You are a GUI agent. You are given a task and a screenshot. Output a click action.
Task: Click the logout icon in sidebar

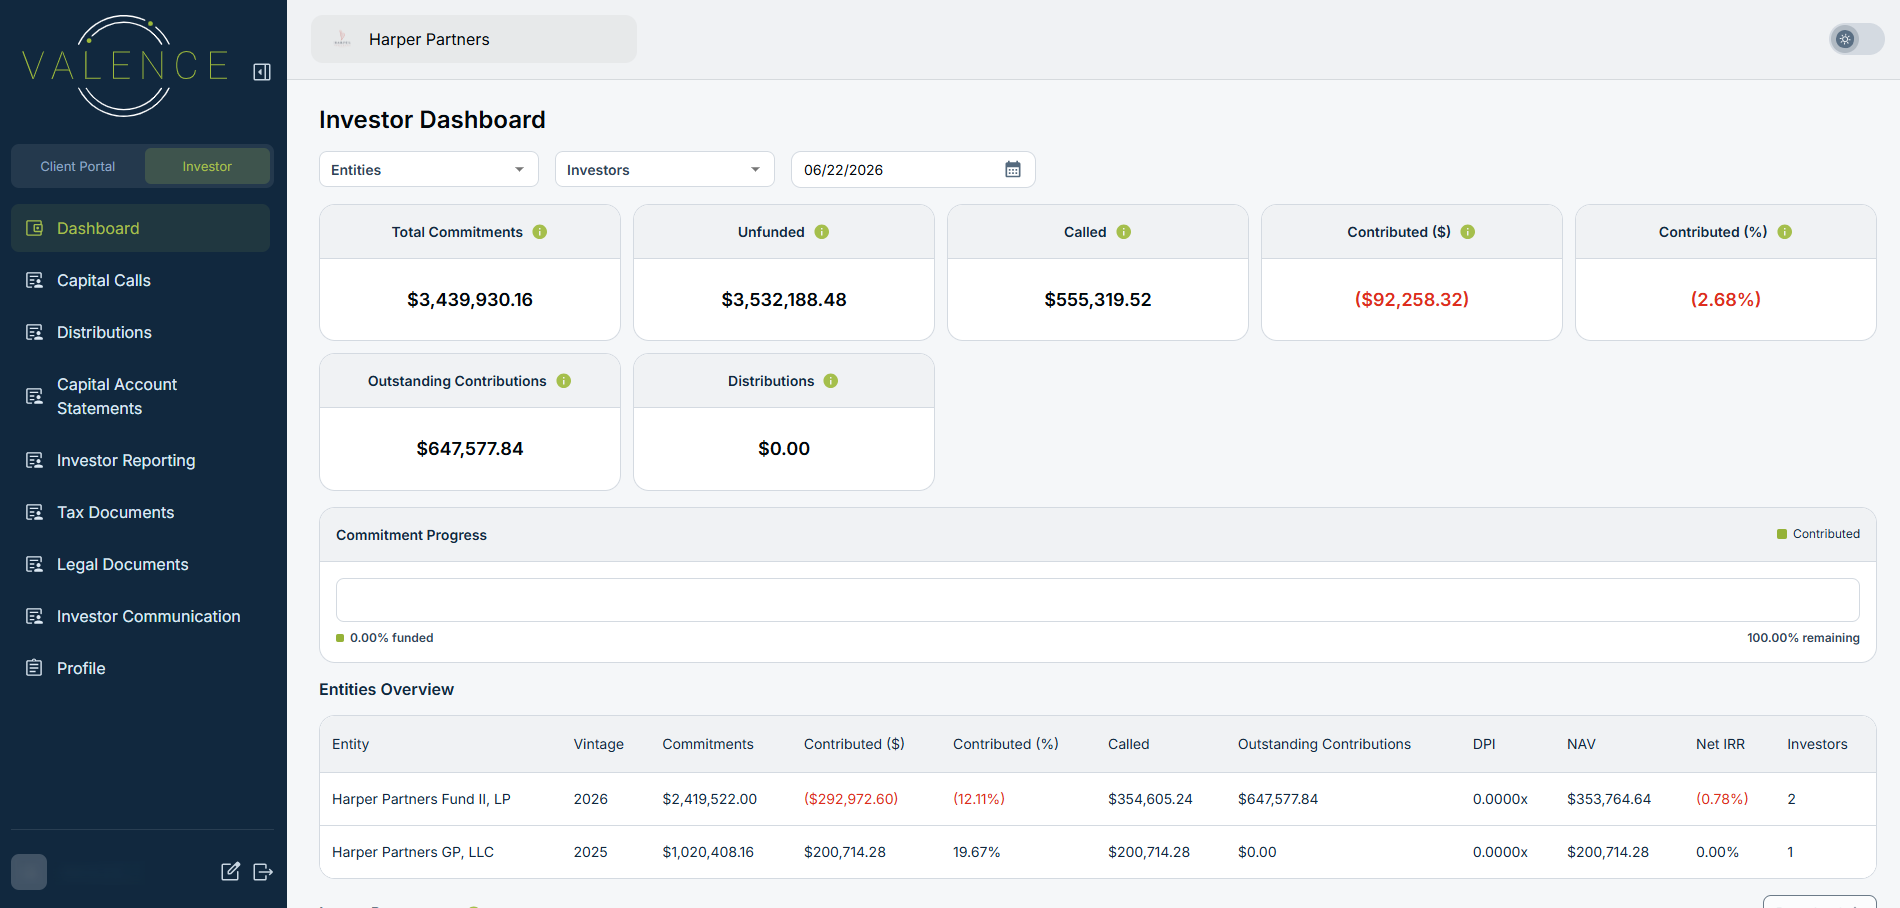pos(263,872)
